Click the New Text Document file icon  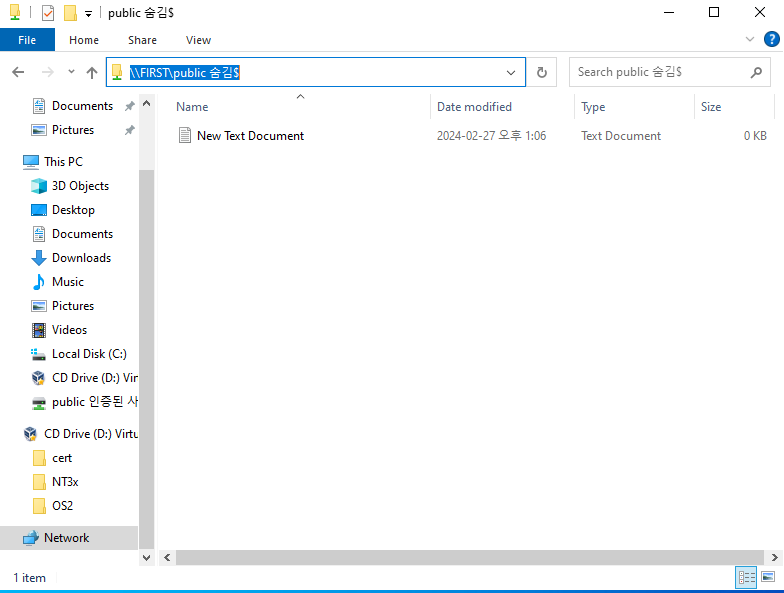tap(184, 136)
